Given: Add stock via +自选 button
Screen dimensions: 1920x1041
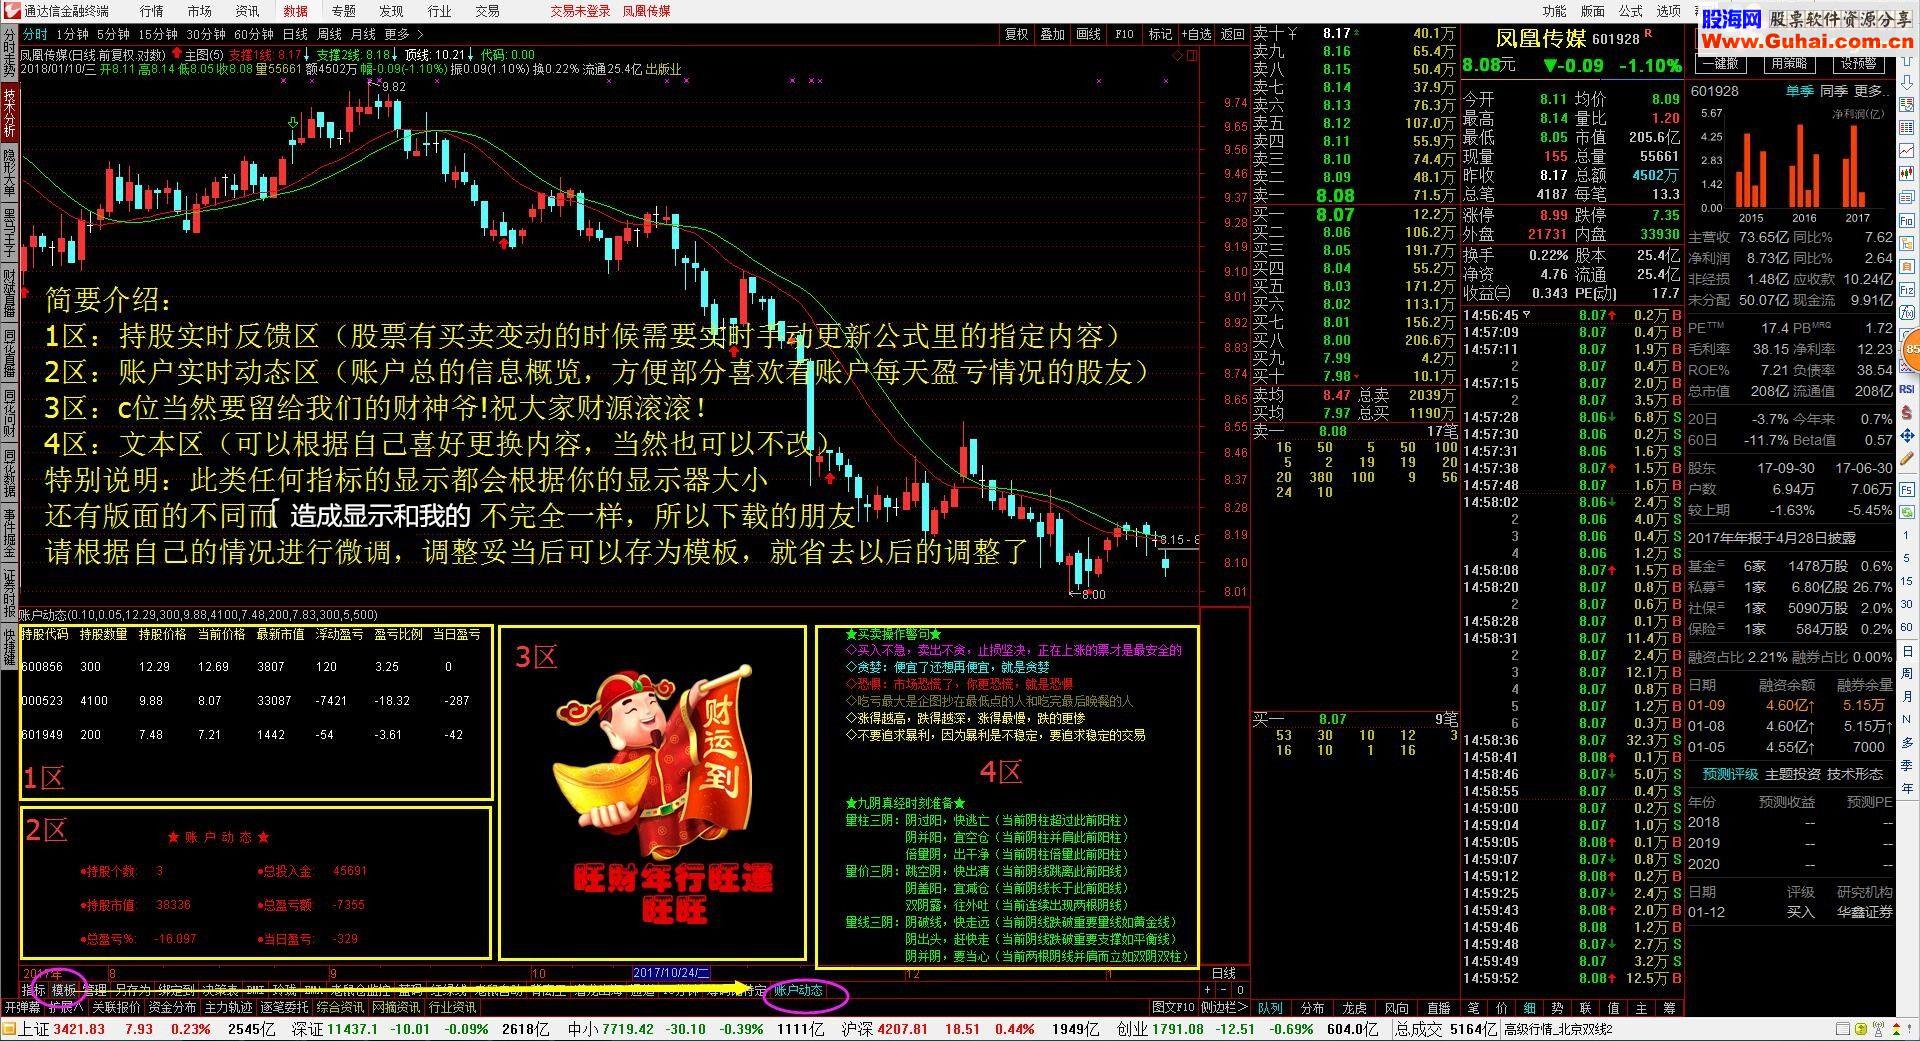Looking at the screenshot, I should click(1196, 34).
